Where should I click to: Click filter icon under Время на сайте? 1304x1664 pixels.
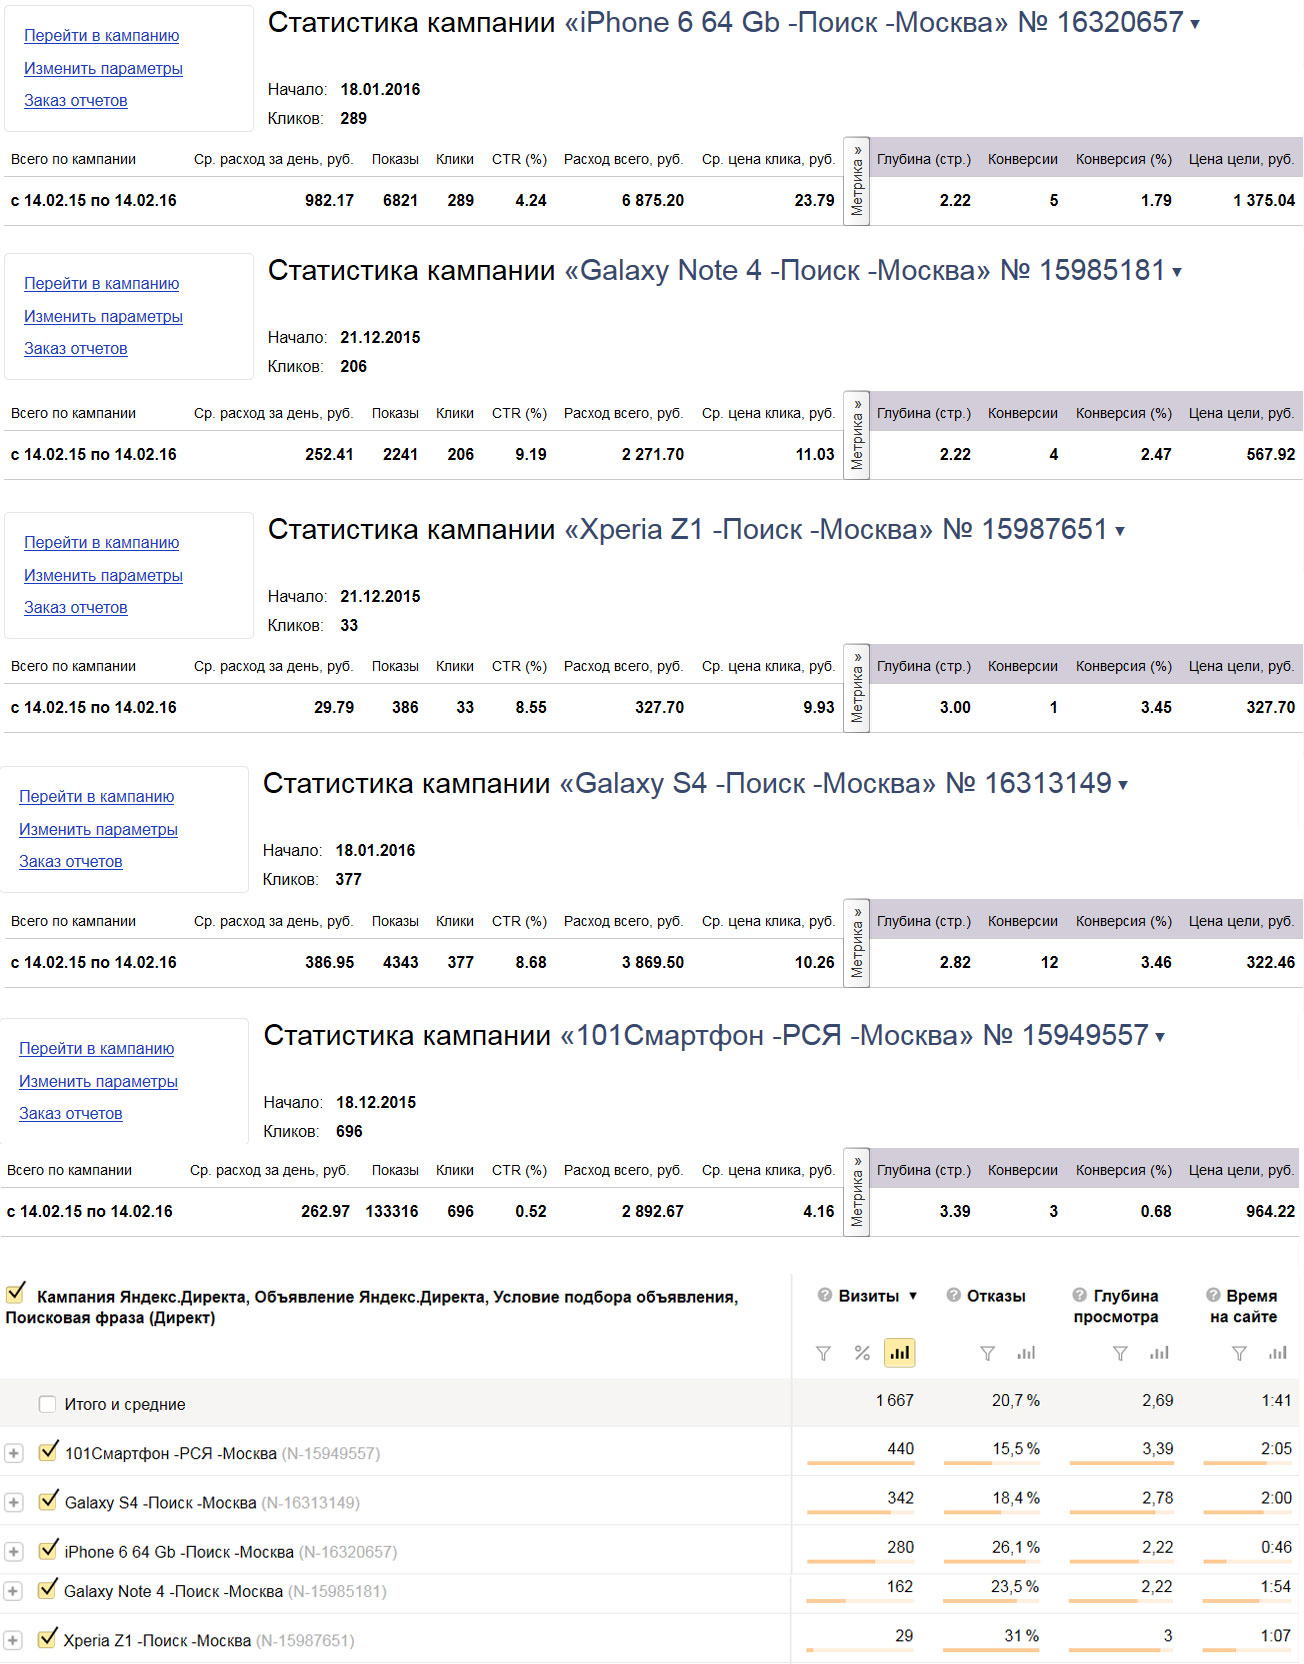(x=1239, y=1353)
